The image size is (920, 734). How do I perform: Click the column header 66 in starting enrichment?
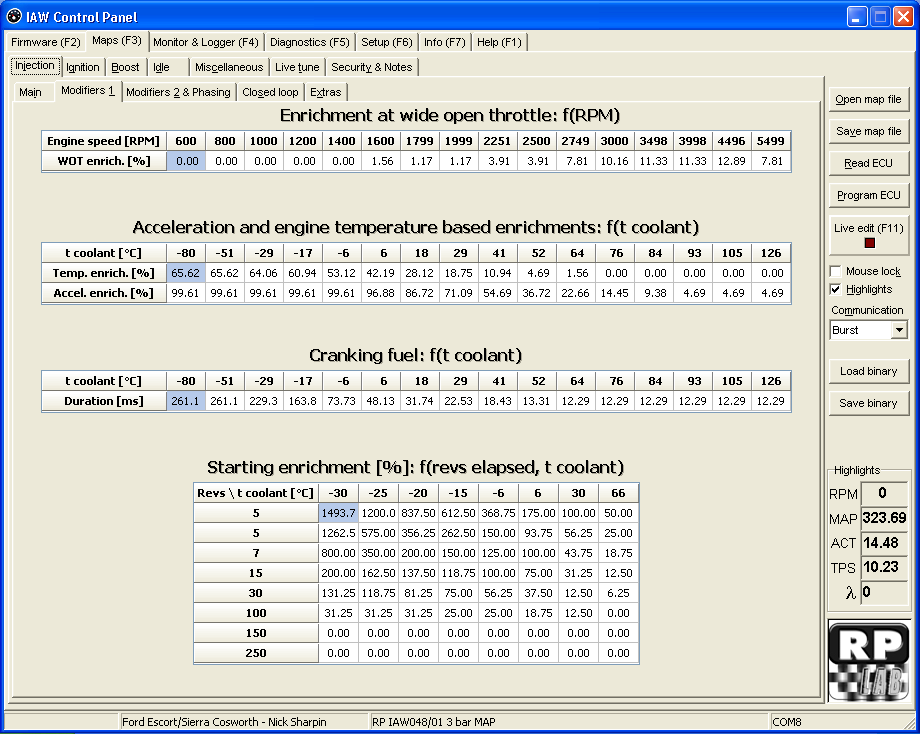click(618, 493)
